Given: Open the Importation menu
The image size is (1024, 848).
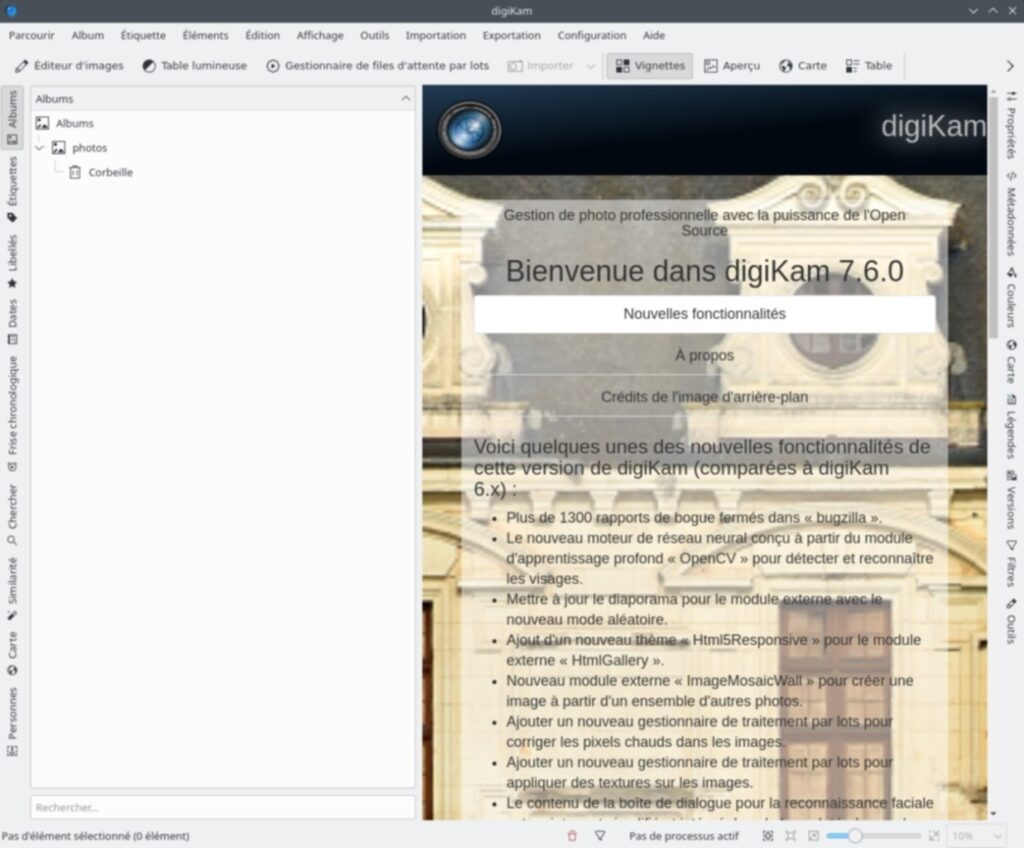Looking at the screenshot, I should click(x=436, y=35).
